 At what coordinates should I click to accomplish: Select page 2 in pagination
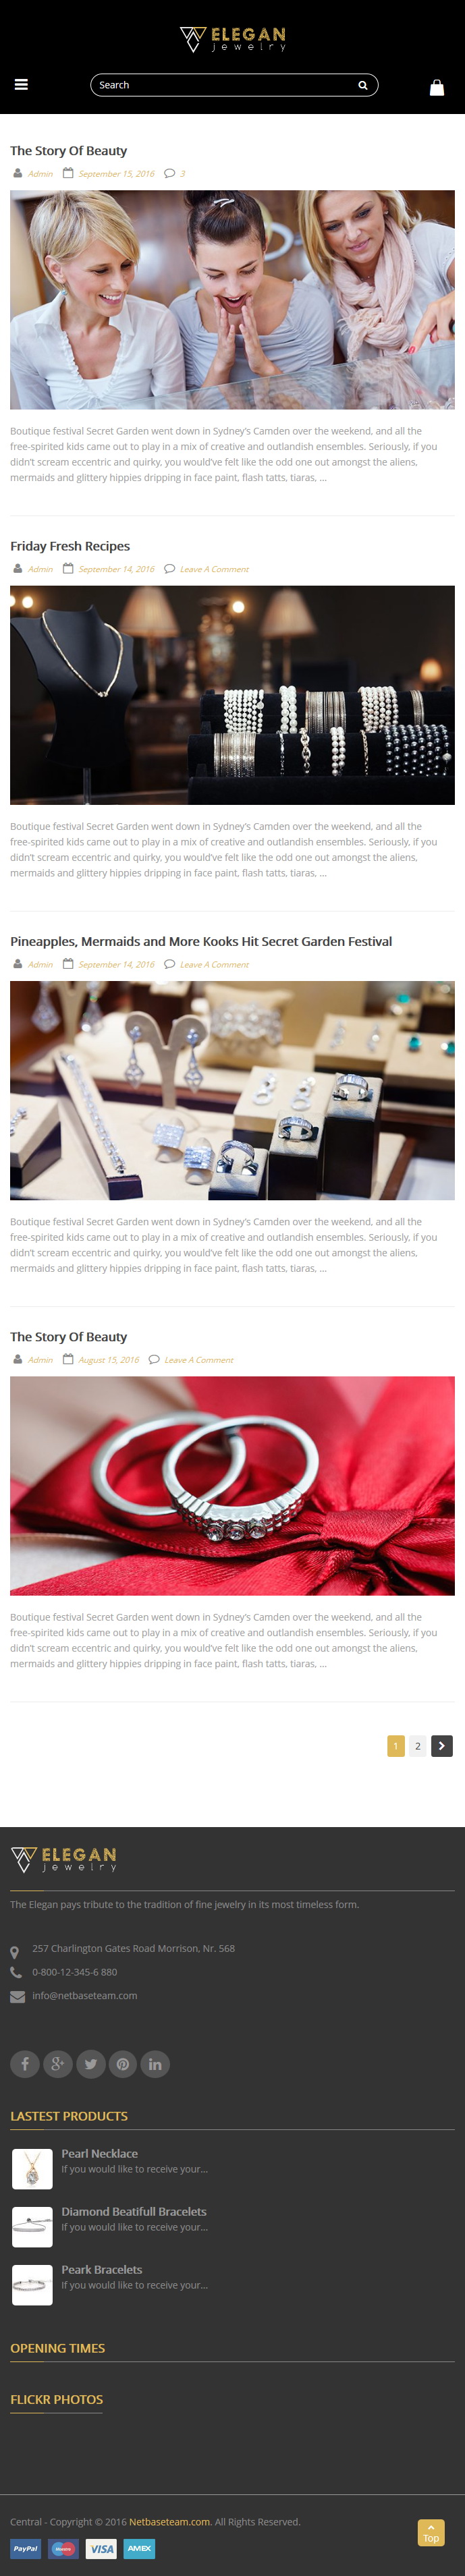tap(418, 1745)
